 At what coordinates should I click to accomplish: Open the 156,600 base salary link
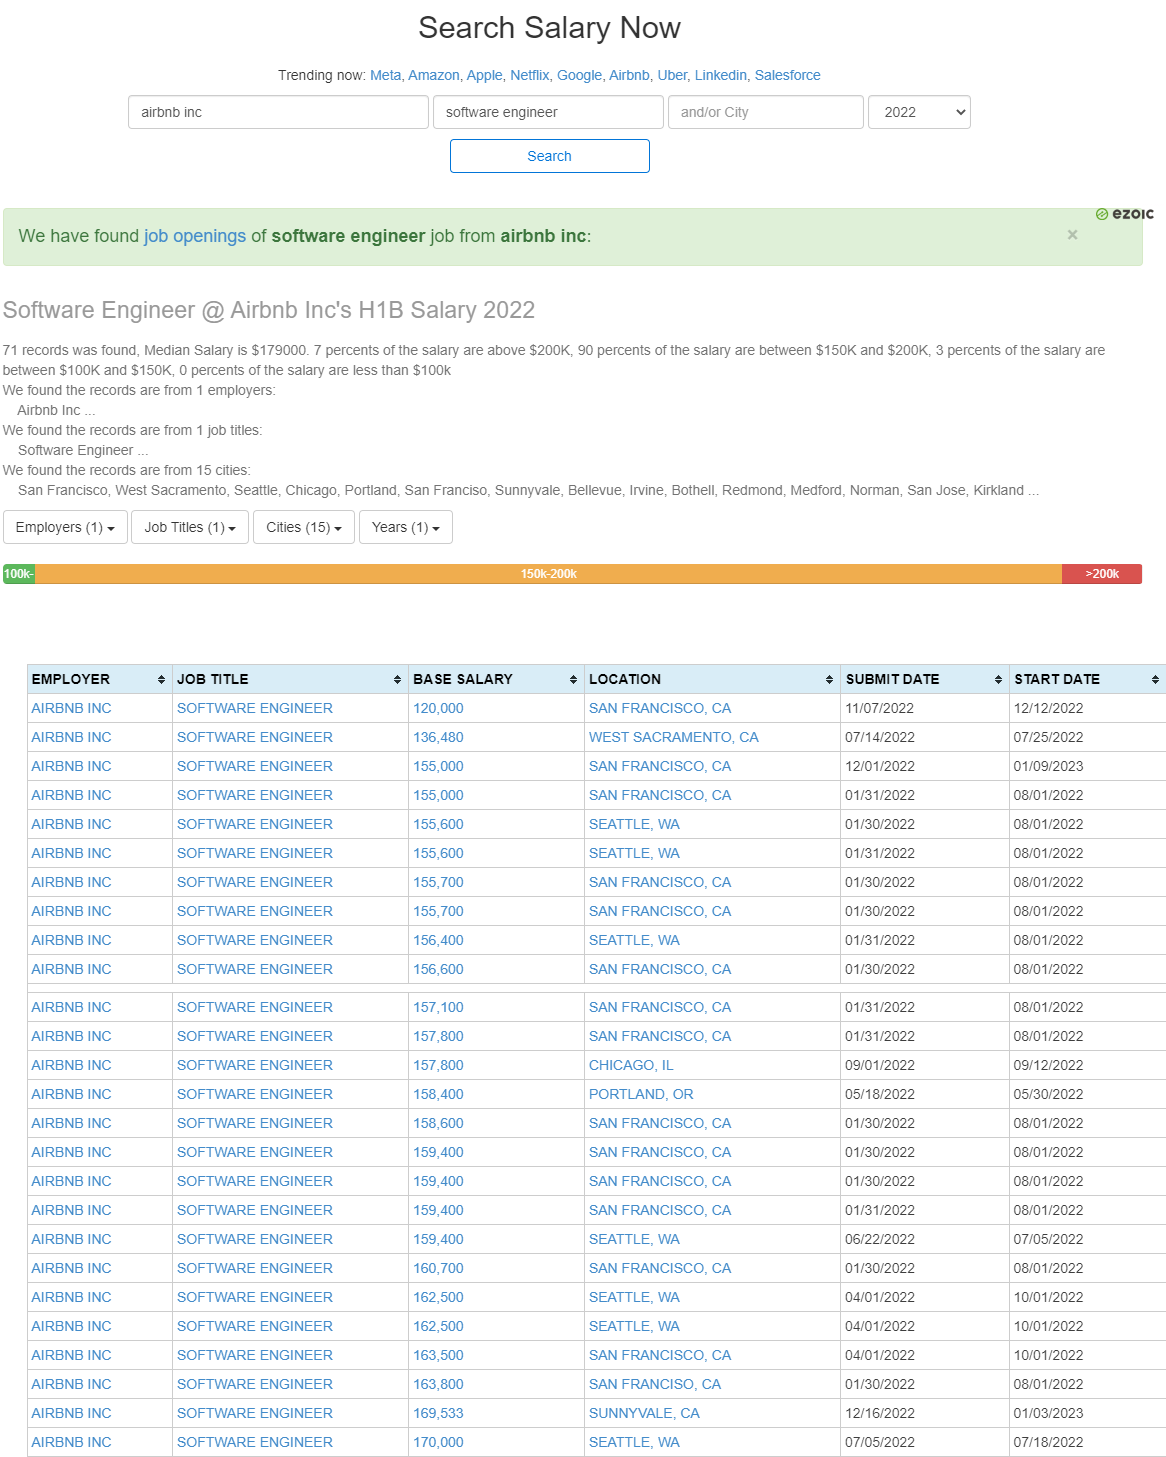(x=438, y=969)
